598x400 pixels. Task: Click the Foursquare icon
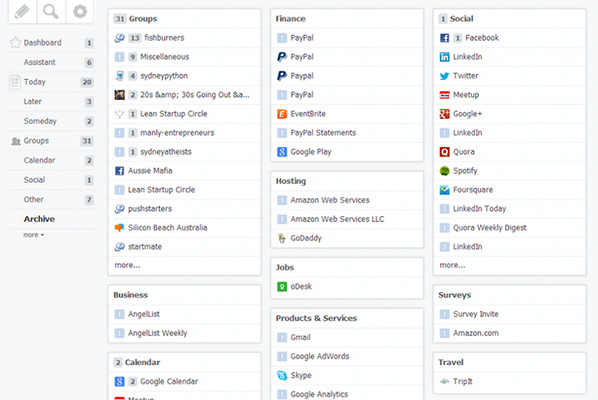pyautogui.click(x=444, y=190)
